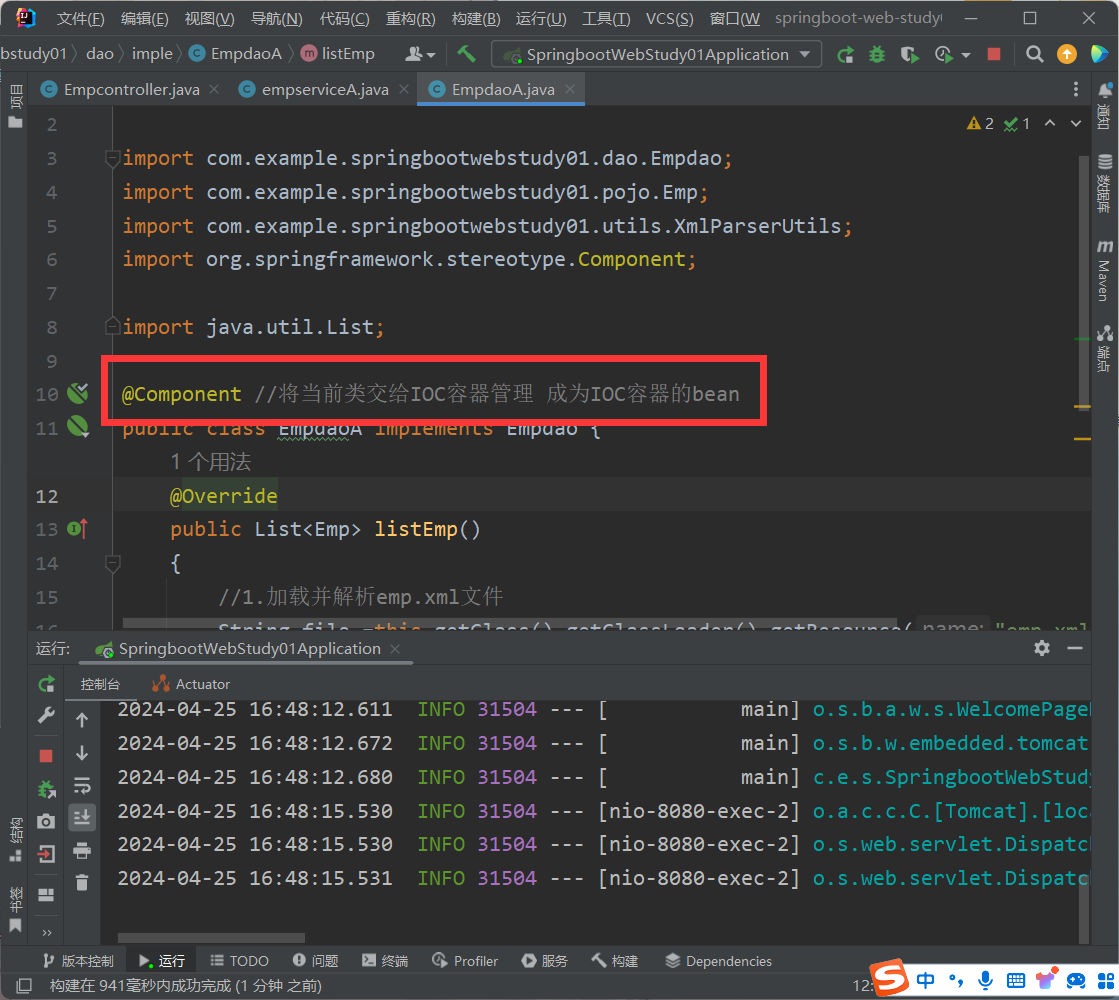Collapse the listEmp method body fold
1119x1000 pixels.
tap(113, 563)
